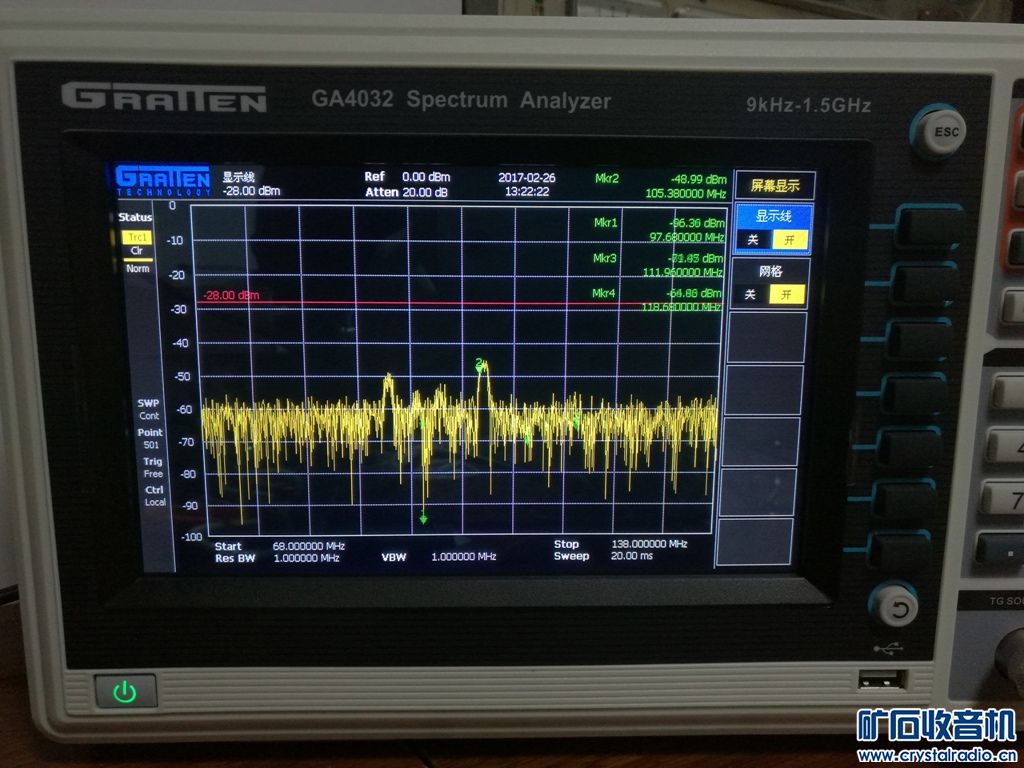Click the Point 501 status entry
Viewport: 1024px width, 768px height.
[x=150, y=439]
